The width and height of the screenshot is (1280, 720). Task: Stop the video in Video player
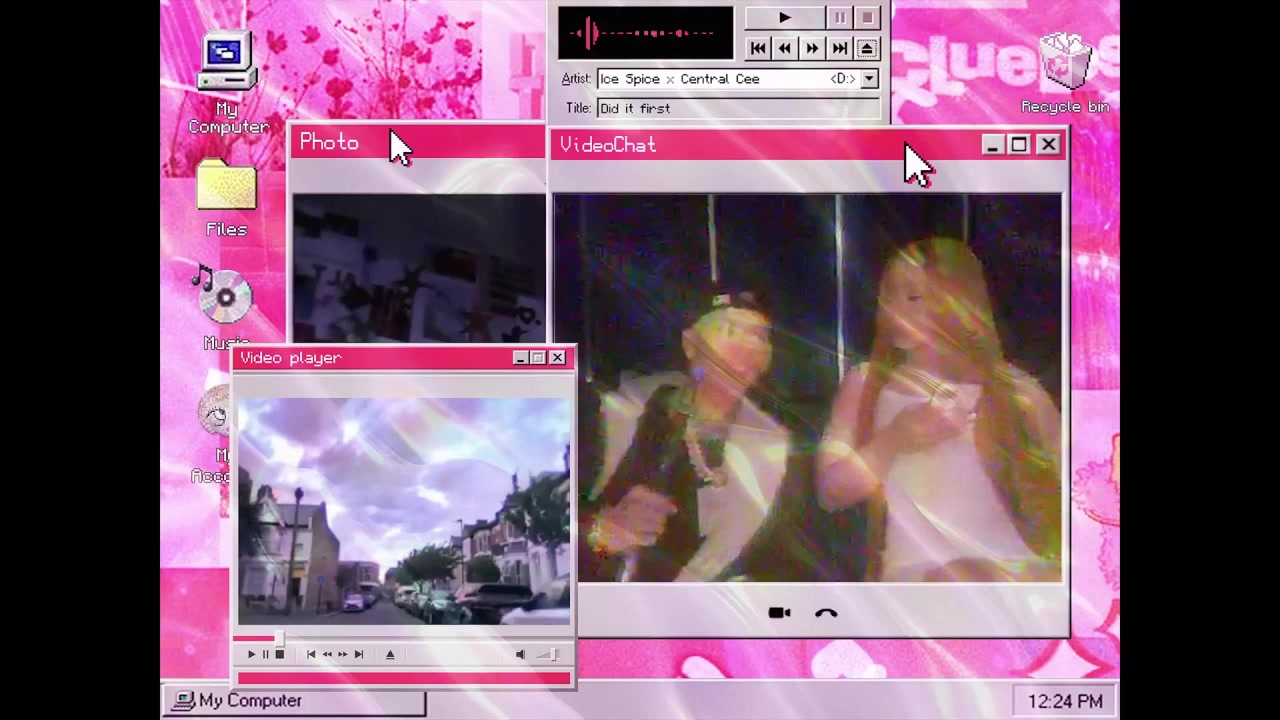(279, 654)
